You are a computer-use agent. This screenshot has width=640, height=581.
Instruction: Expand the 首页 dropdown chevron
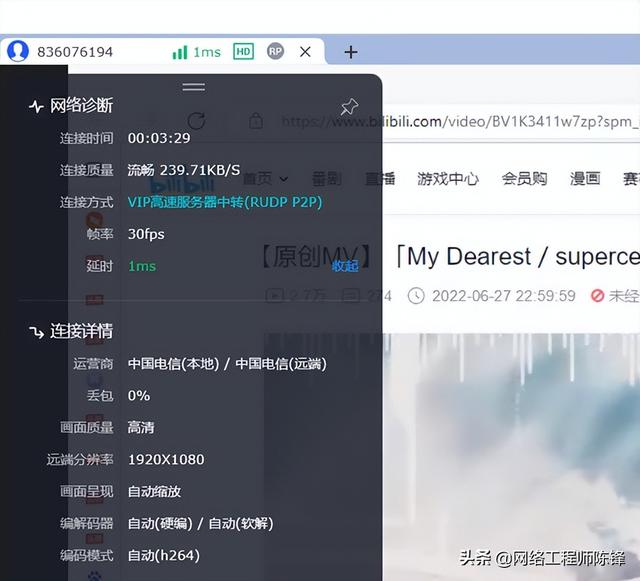pos(284,179)
